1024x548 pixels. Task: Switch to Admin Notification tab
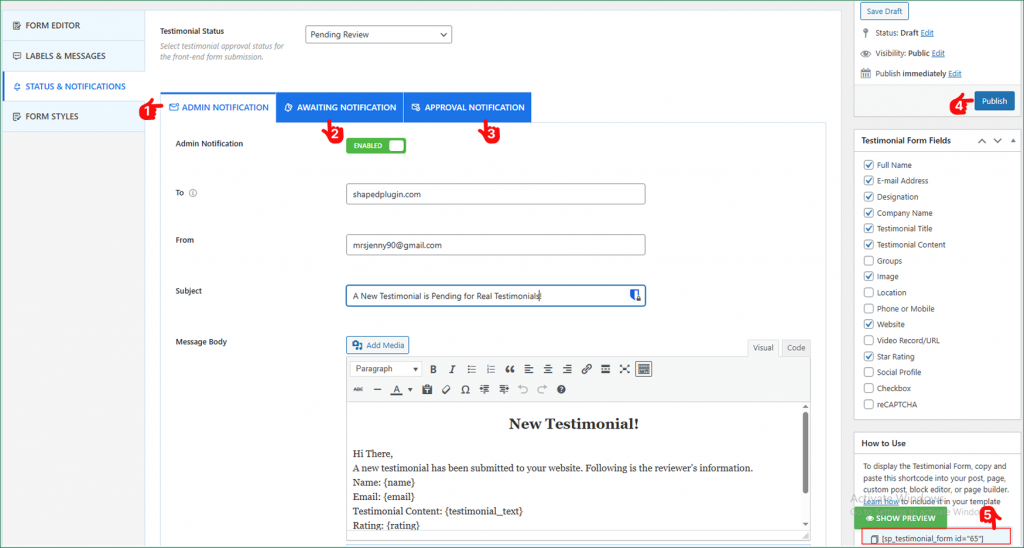pos(218,108)
